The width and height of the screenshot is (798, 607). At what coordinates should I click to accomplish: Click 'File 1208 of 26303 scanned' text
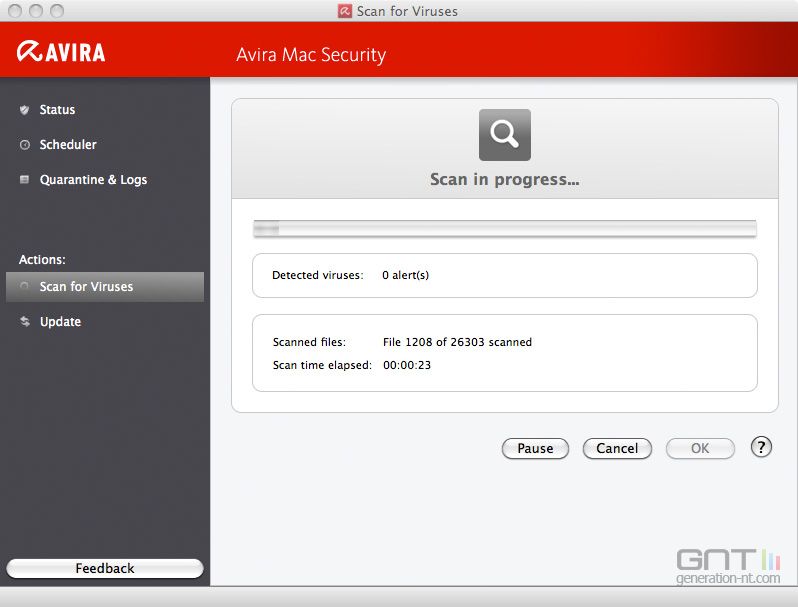click(457, 342)
